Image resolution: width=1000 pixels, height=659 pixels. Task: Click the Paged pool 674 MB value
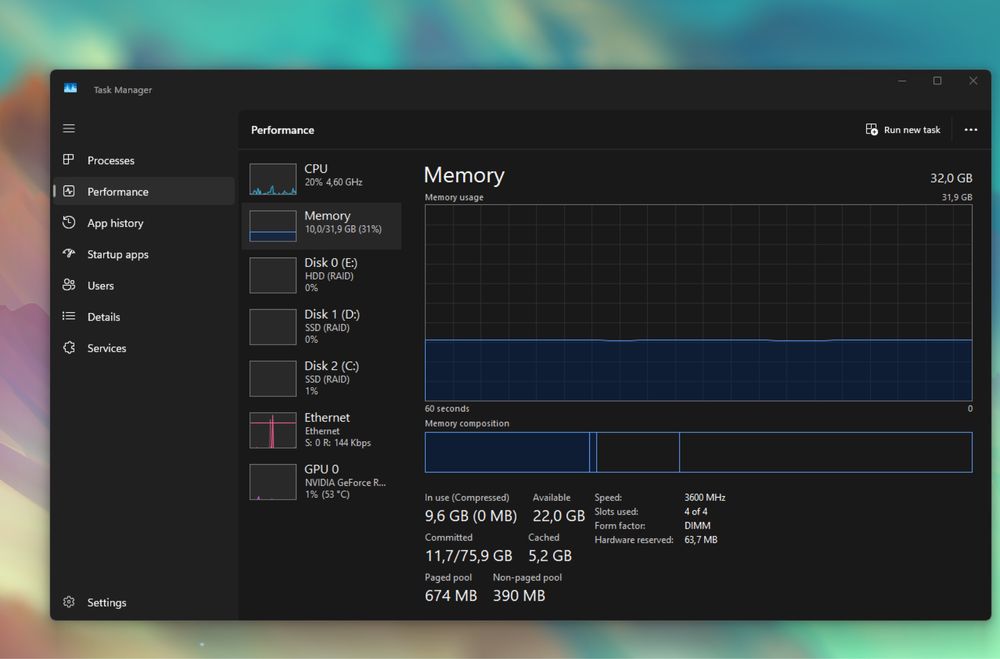[x=451, y=596]
